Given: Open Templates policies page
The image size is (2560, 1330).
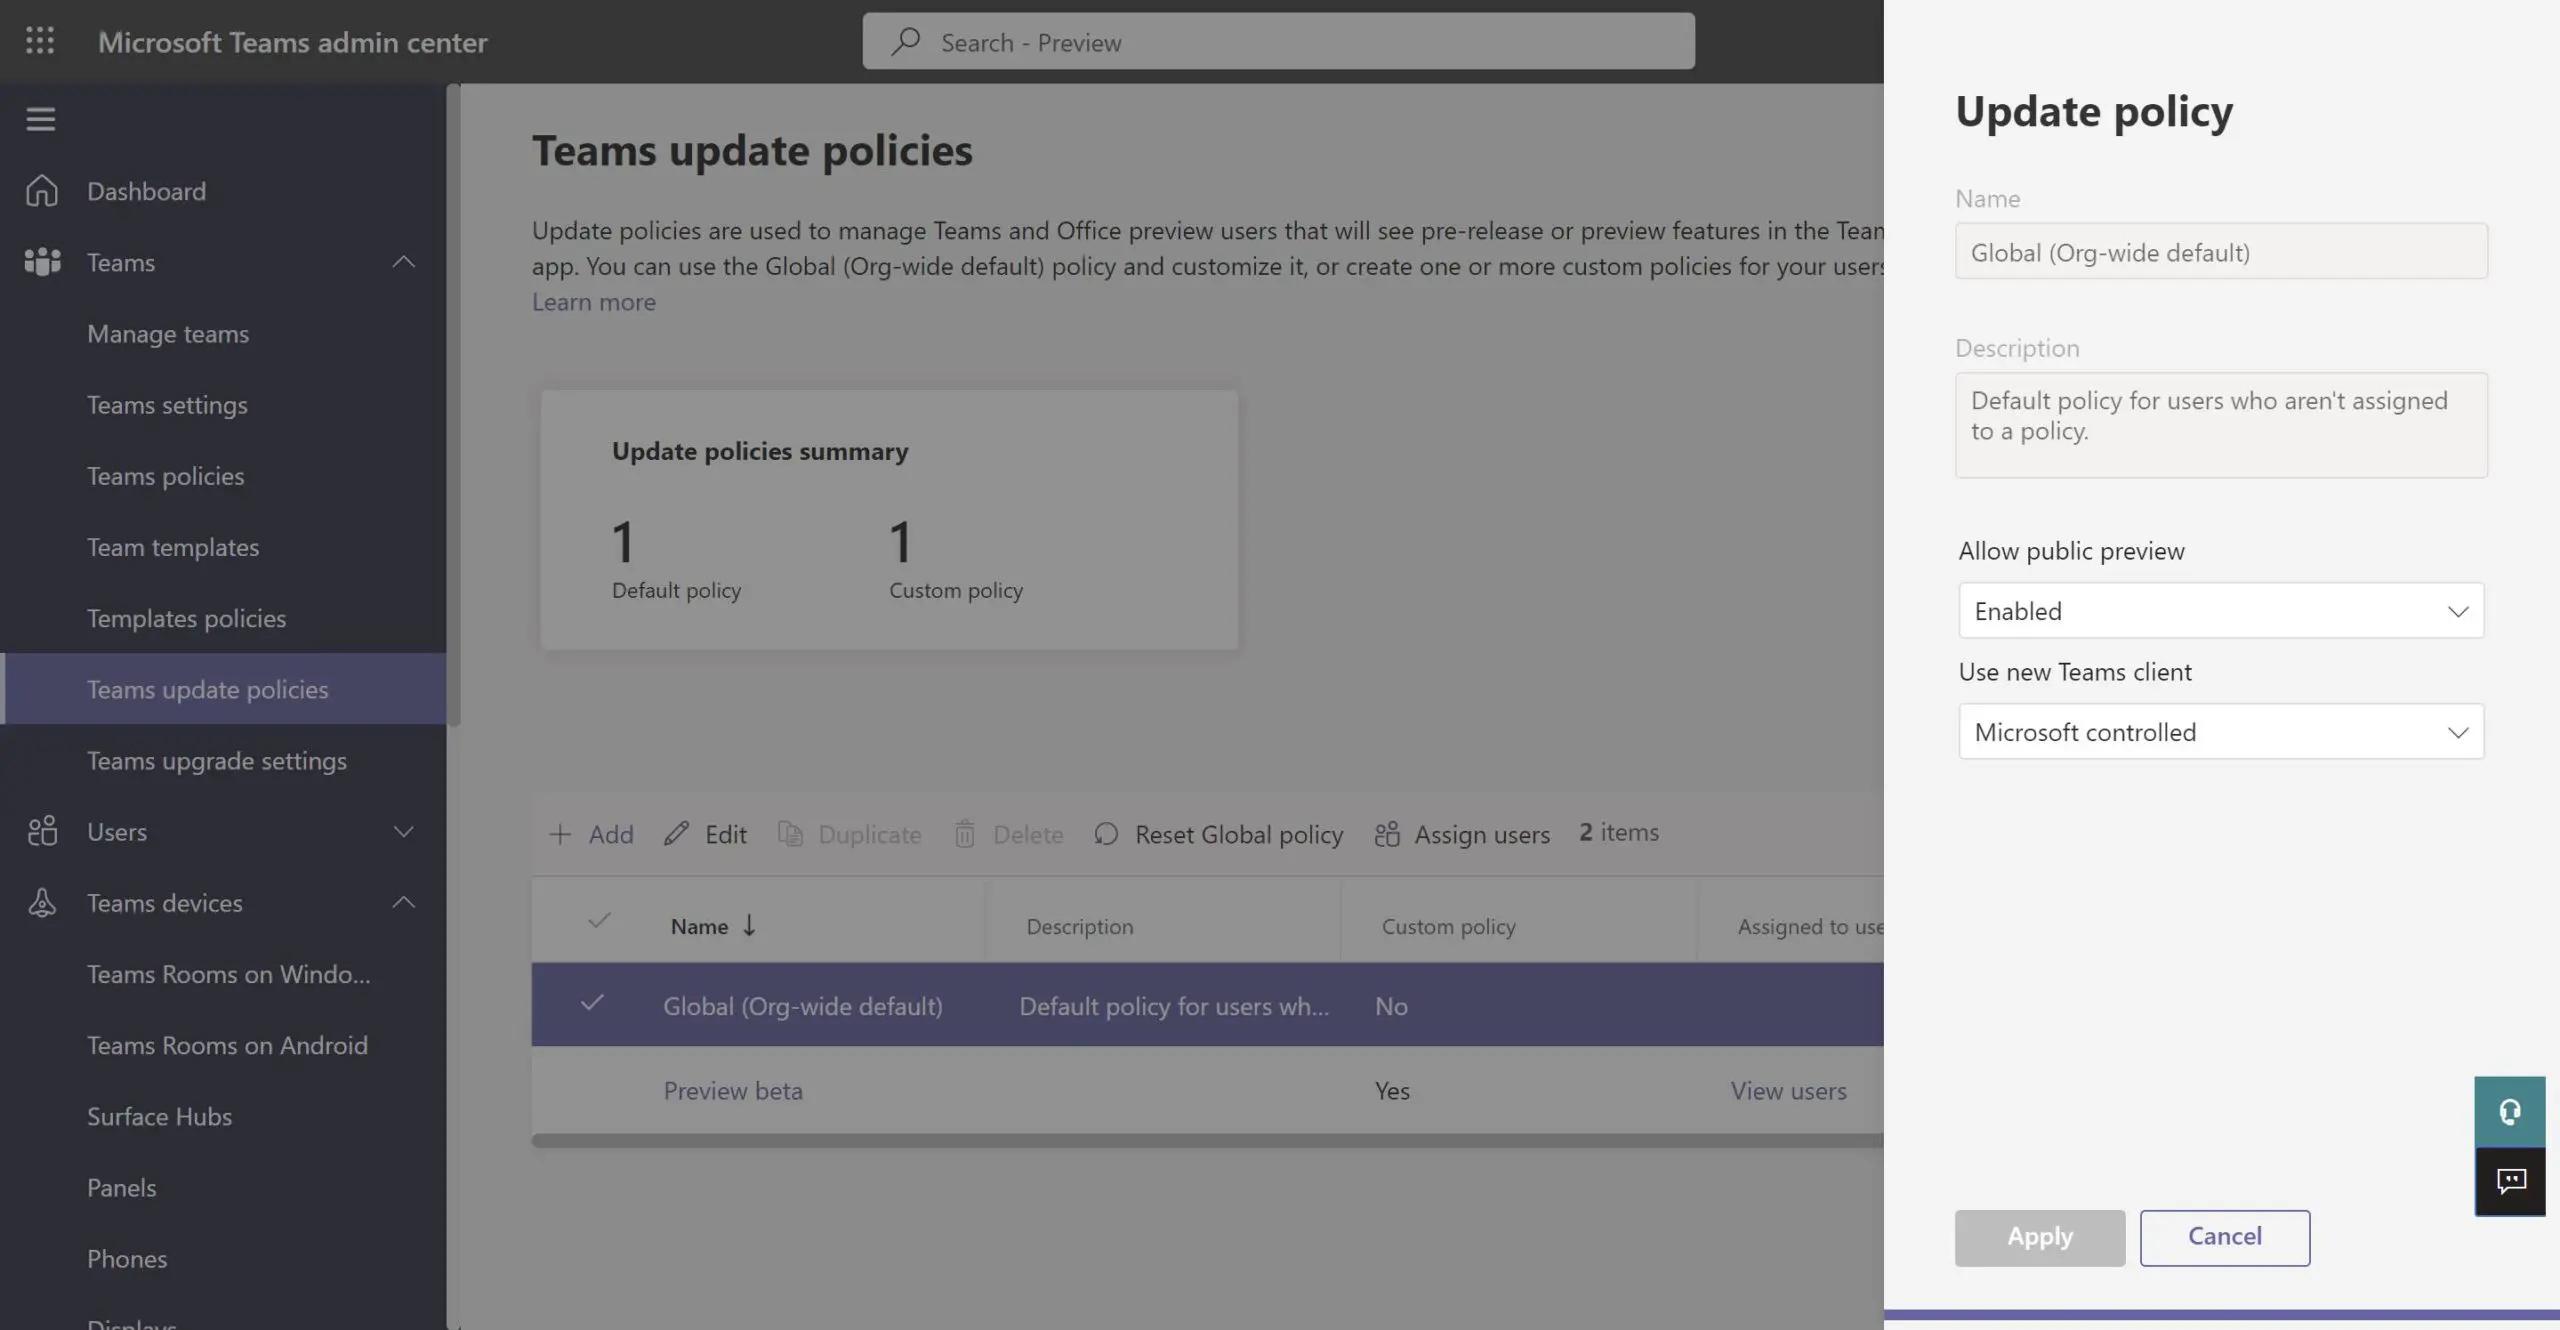Looking at the screenshot, I should pos(187,618).
